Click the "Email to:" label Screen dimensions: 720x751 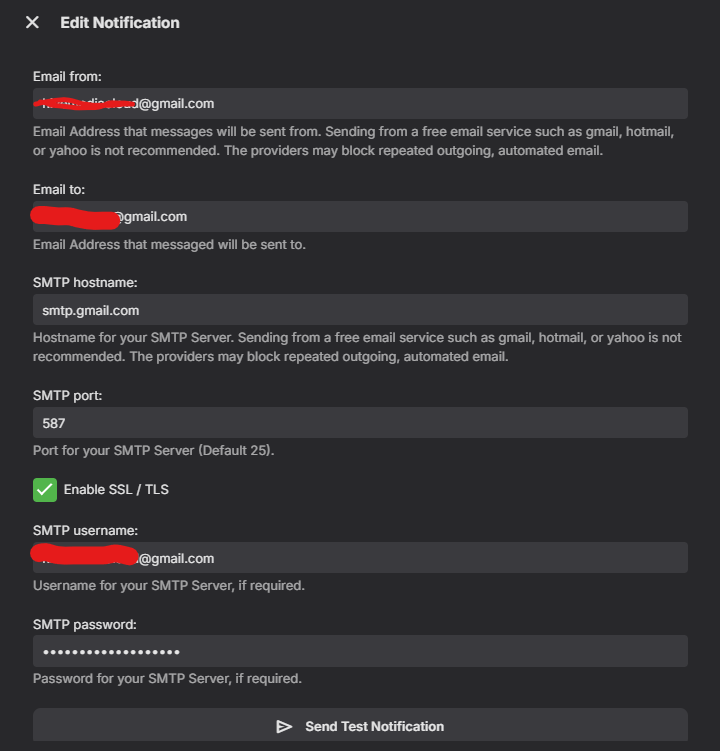pos(60,189)
